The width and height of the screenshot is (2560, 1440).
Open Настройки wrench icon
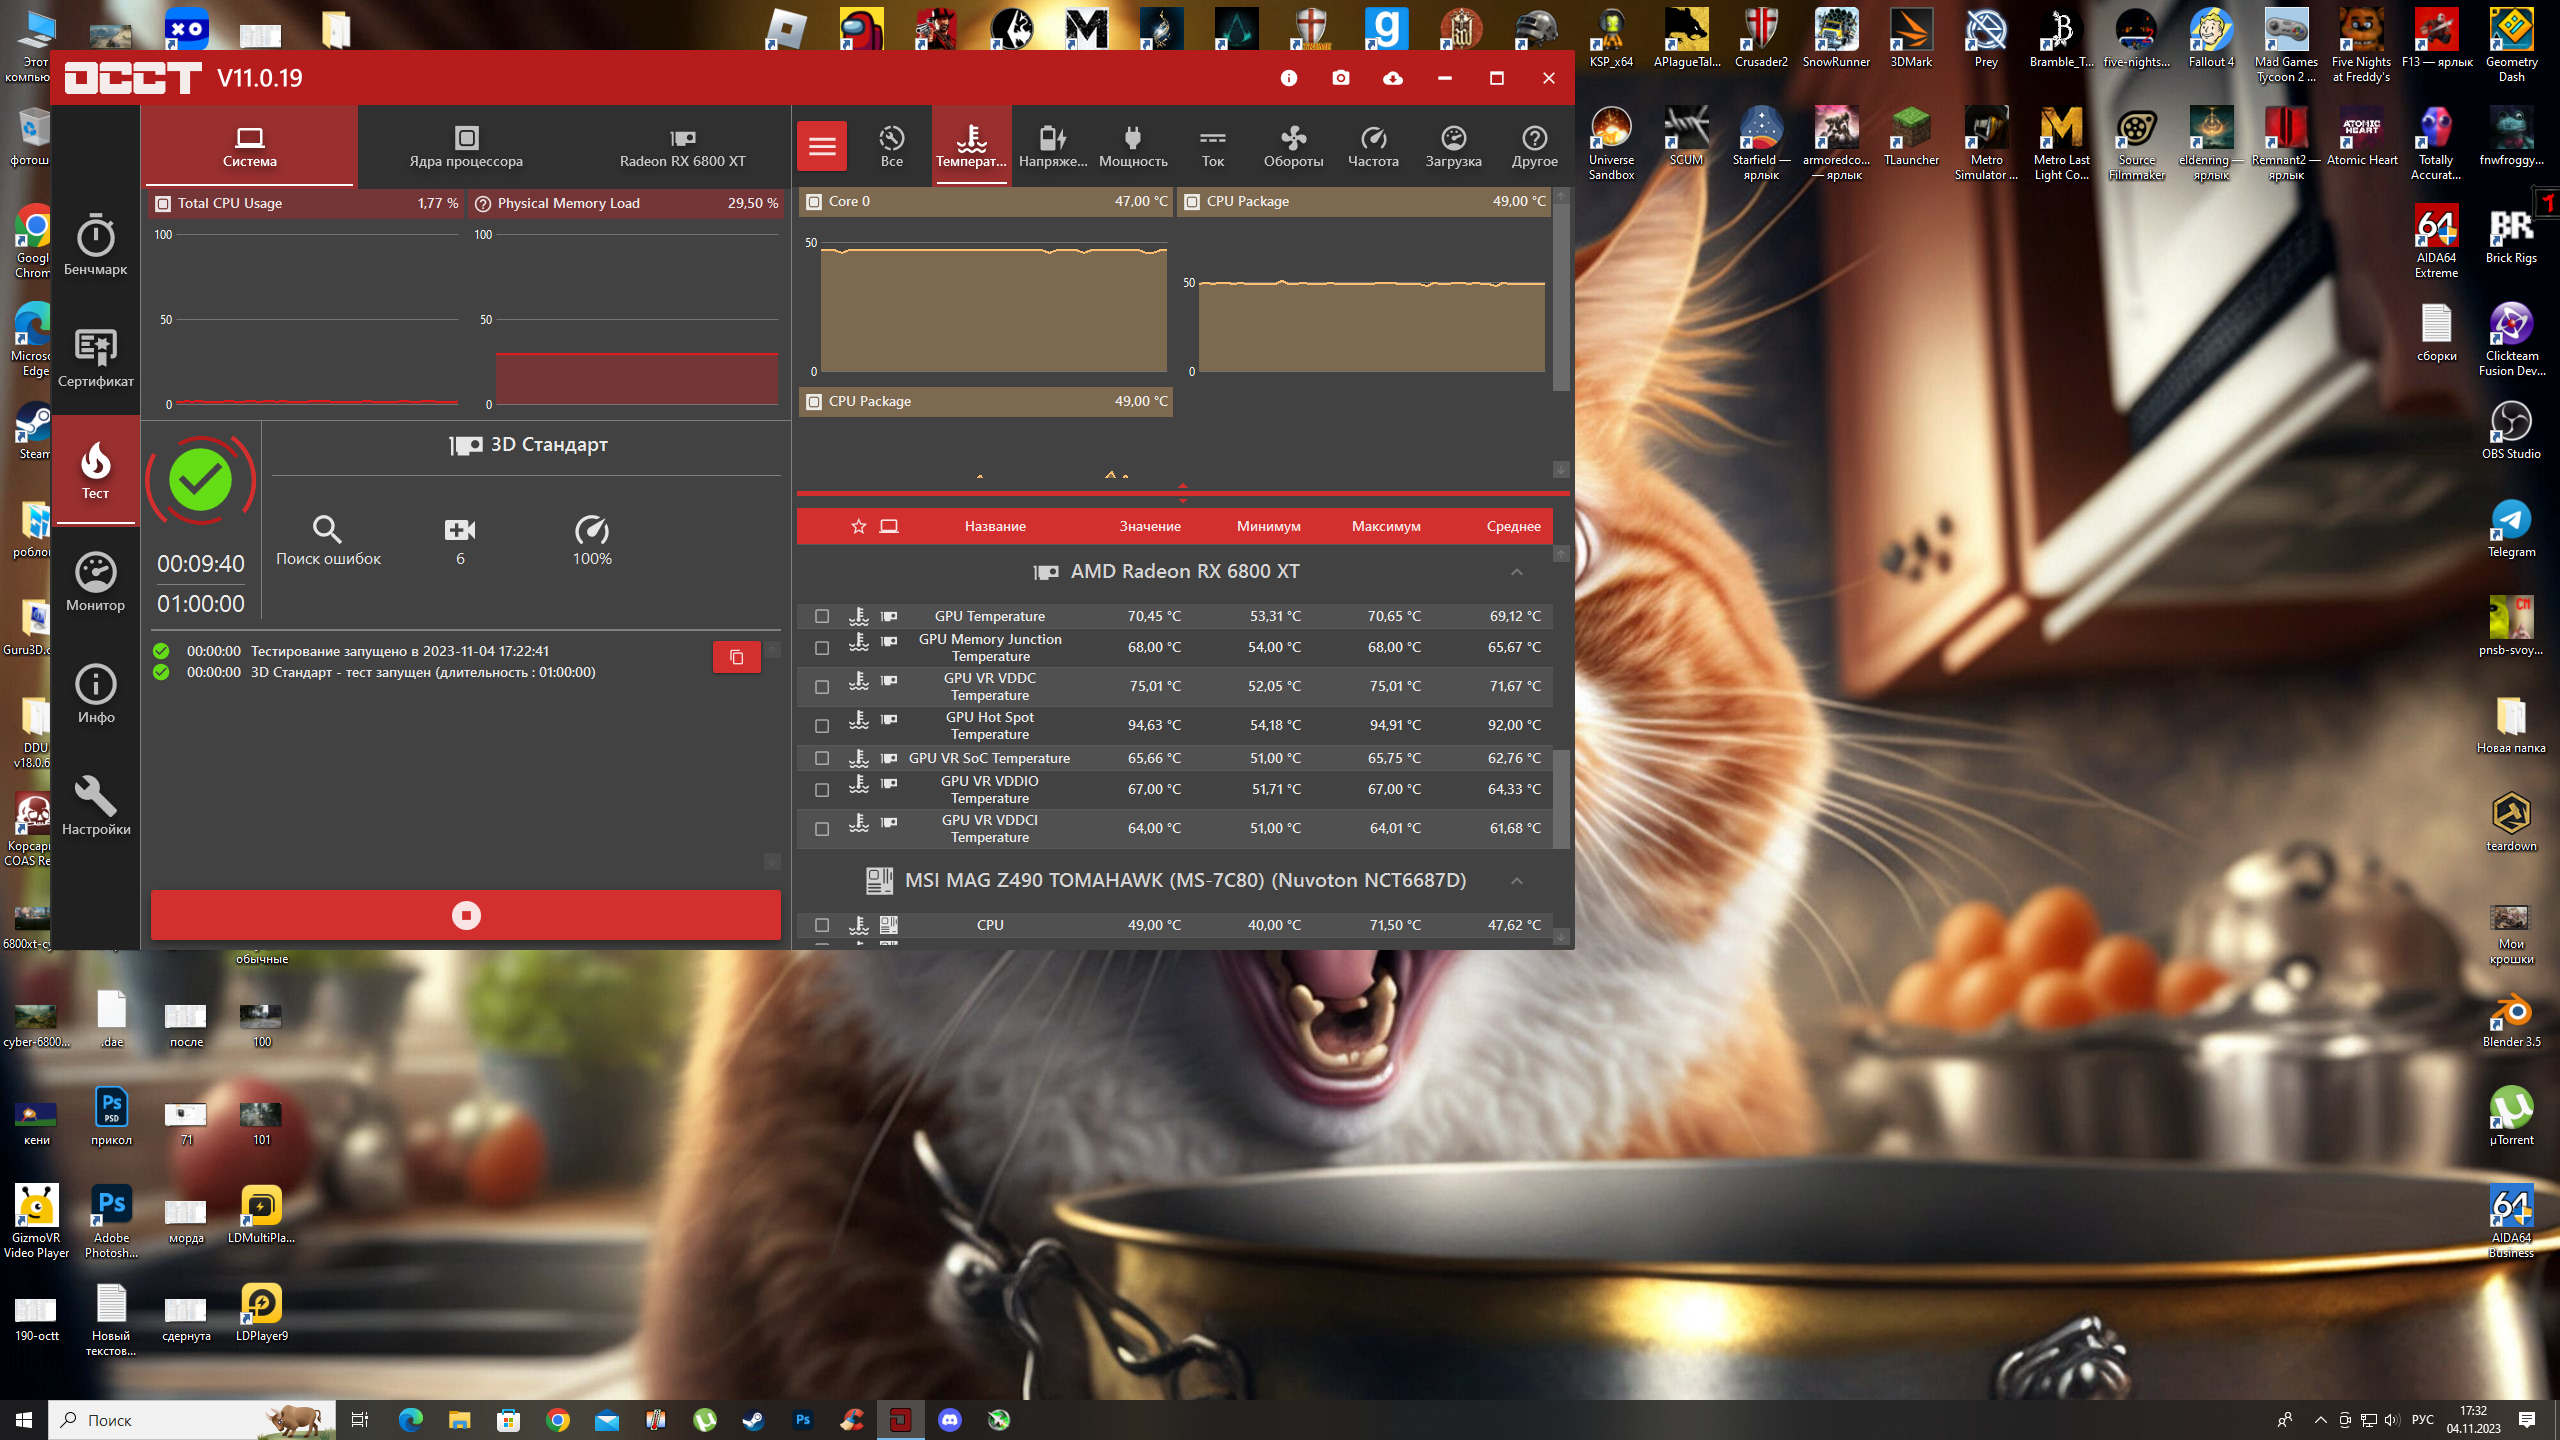(95, 805)
